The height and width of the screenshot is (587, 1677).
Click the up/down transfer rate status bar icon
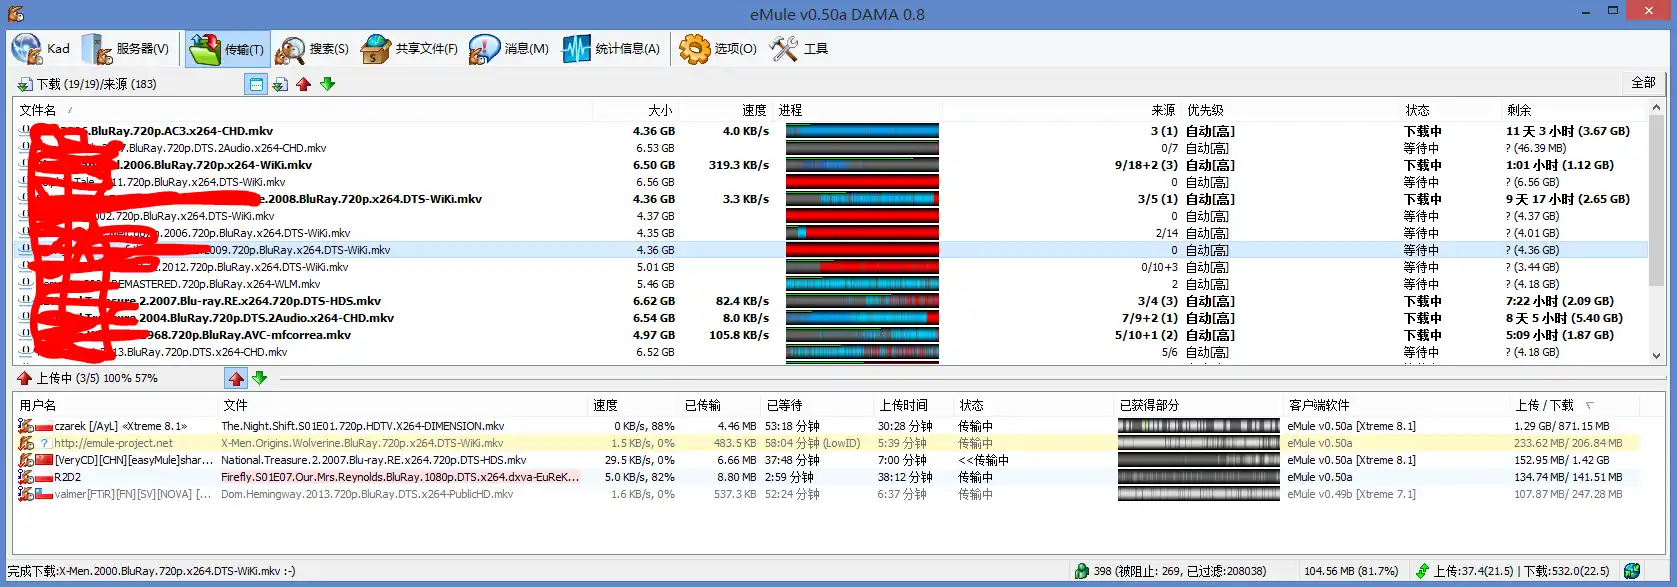(1422, 571)
